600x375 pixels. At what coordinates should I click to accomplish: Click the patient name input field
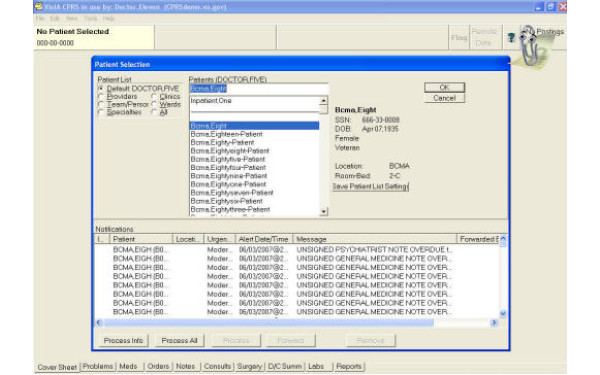(x=259, y=89)
